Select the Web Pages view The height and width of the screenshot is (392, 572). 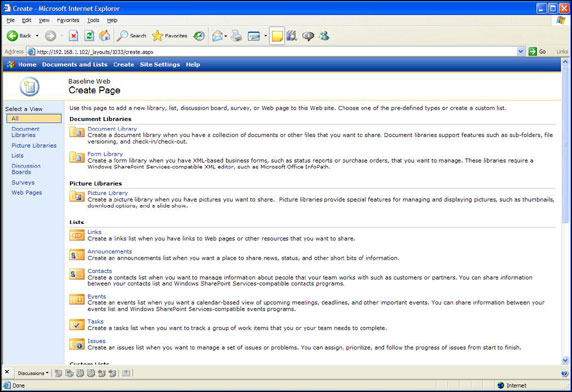(x=27, y=193)
